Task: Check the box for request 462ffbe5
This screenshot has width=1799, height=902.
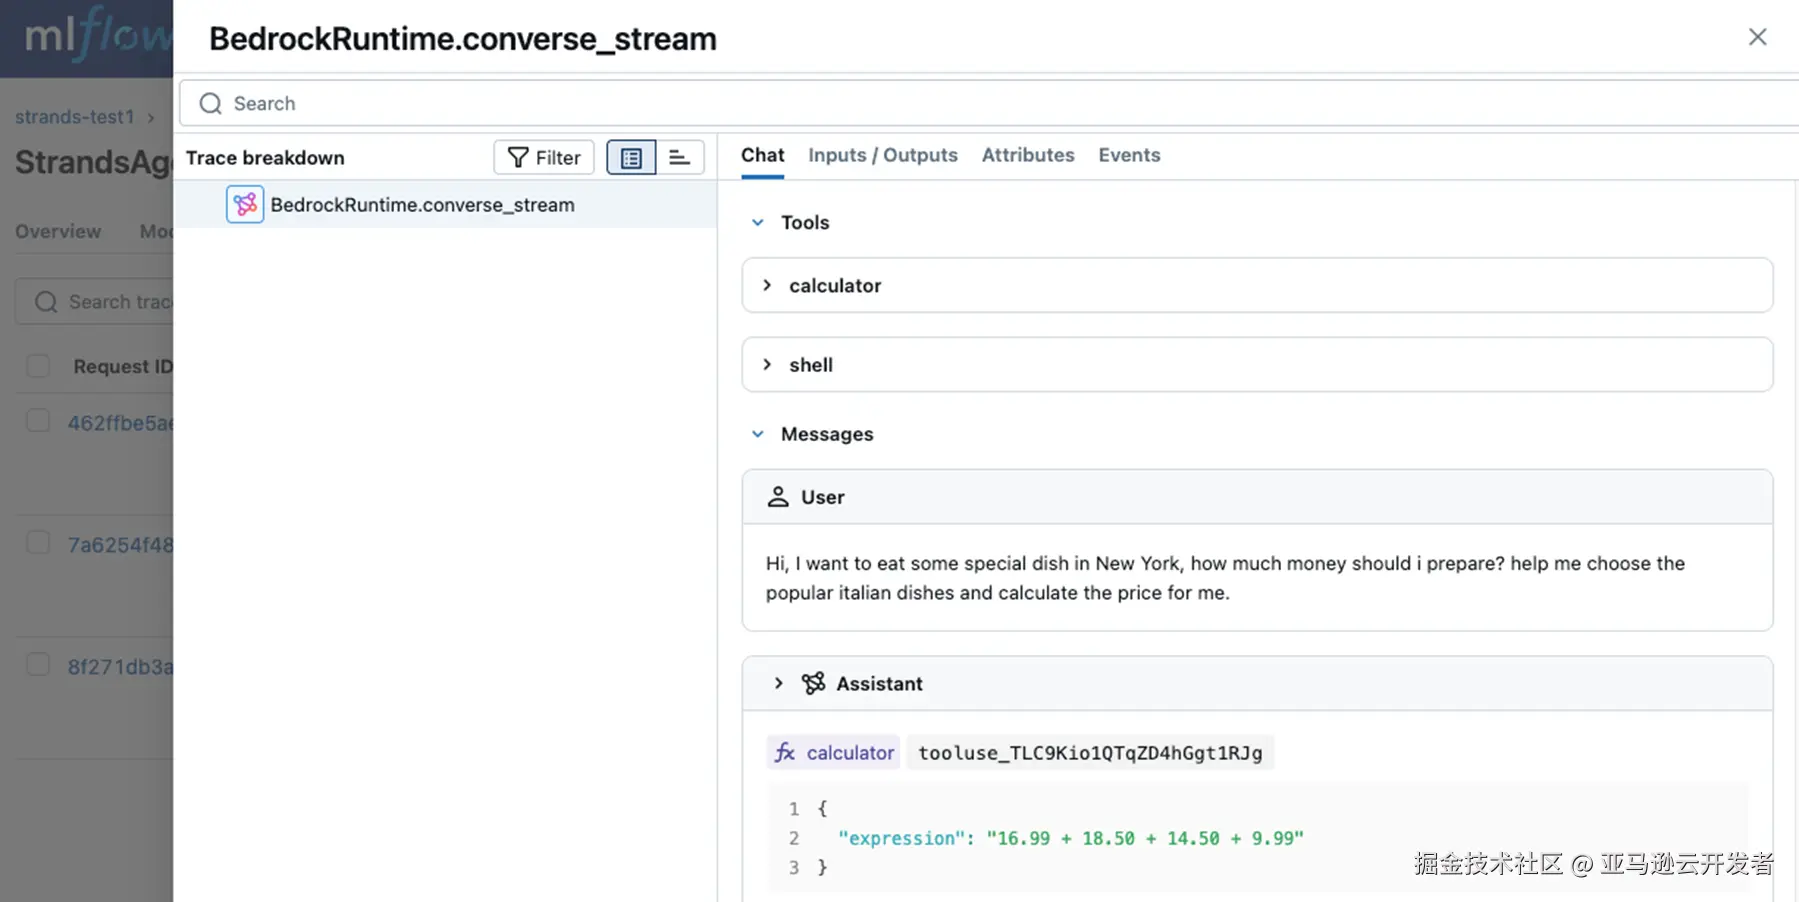Action: (38, 421)
